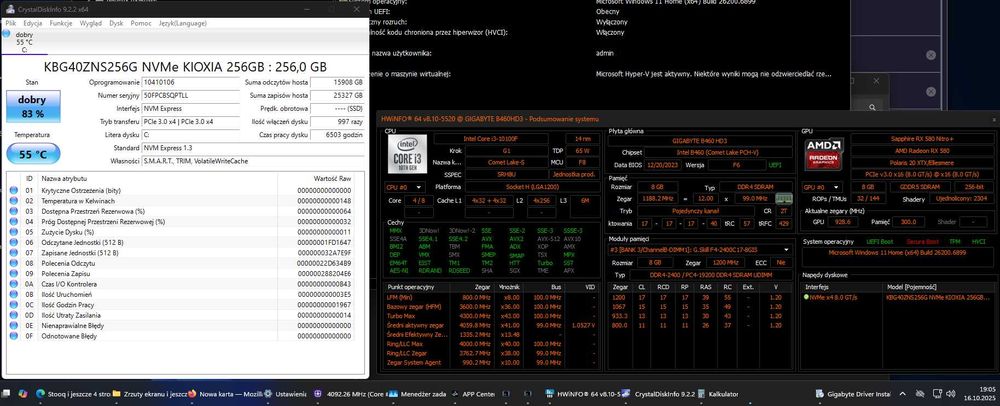Open APP Center from the taskbar
Image resolution: width=1000 pixels, height=406 pixels.
(473, 394)
